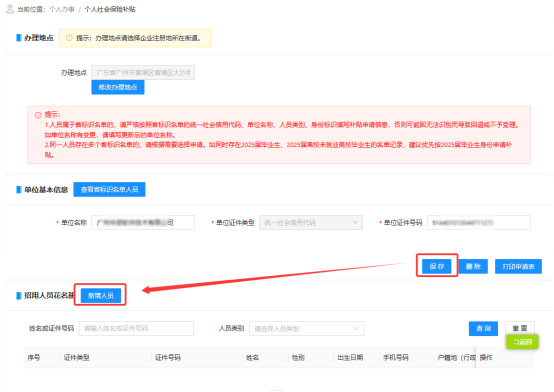Click 序号 column header
Image resolution: width=554 pixels, height=392 pixels.
point(34,358)
